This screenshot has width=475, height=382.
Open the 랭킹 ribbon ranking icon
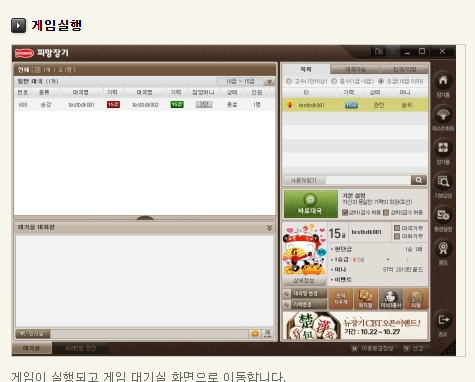click(x=443, y=249)
